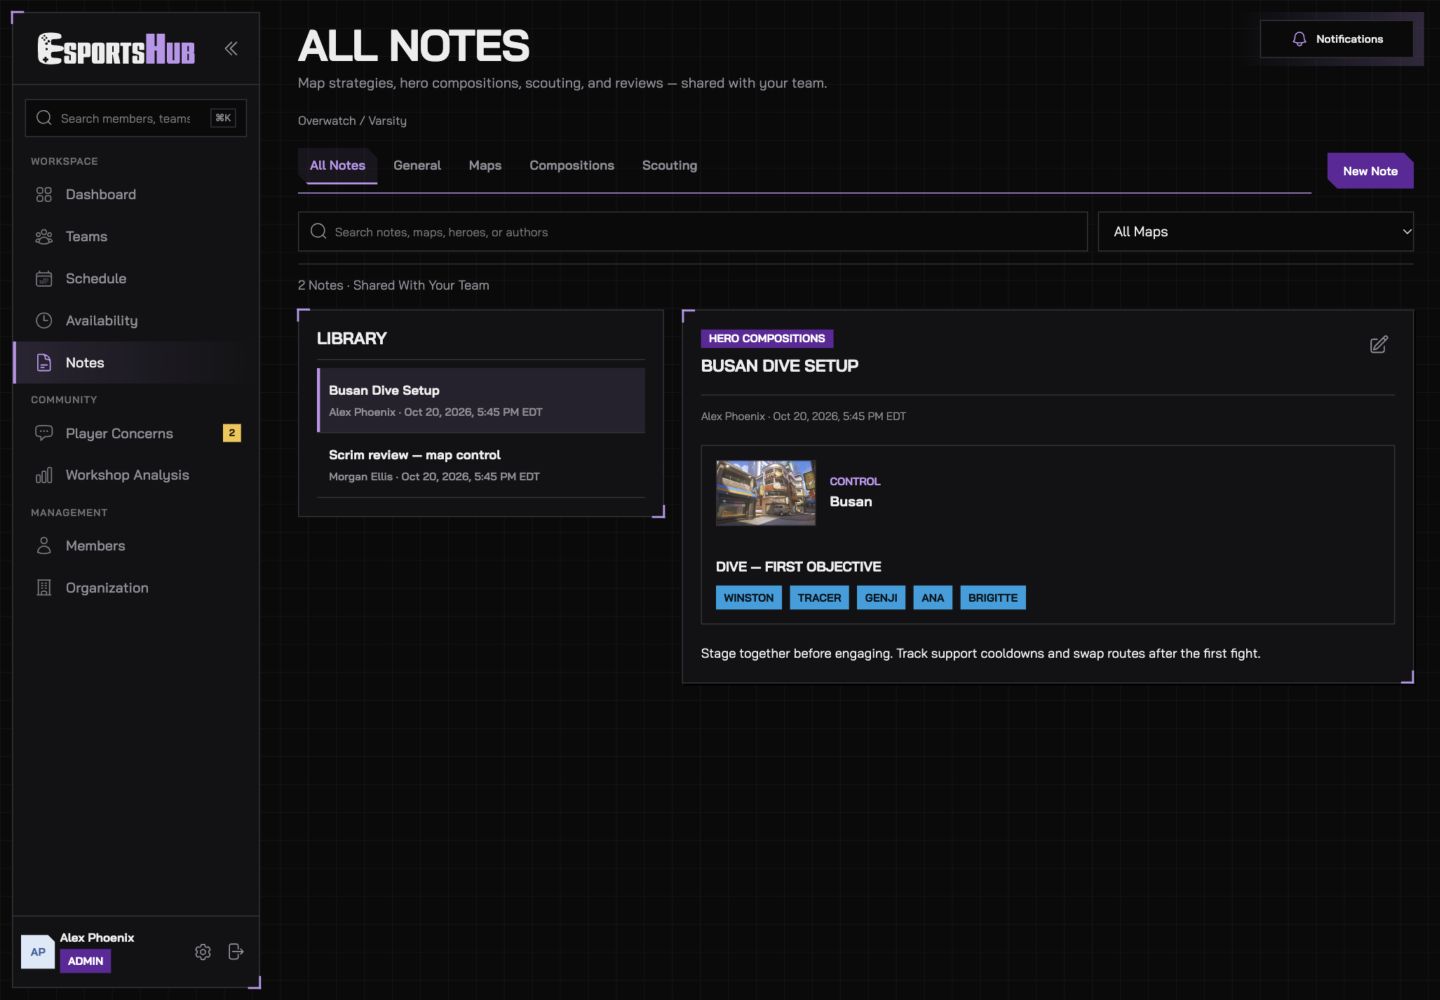Click the Hero Compositions category badge
The height and width of the screenshot is (1000, 1440).
(x=767, y=338)
